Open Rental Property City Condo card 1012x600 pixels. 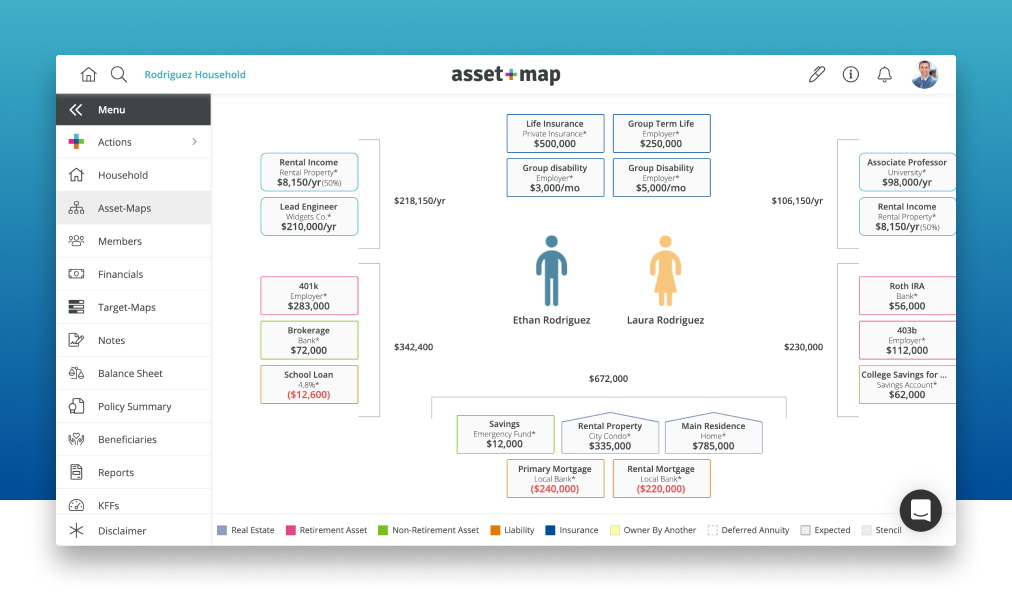coord(610,433)
